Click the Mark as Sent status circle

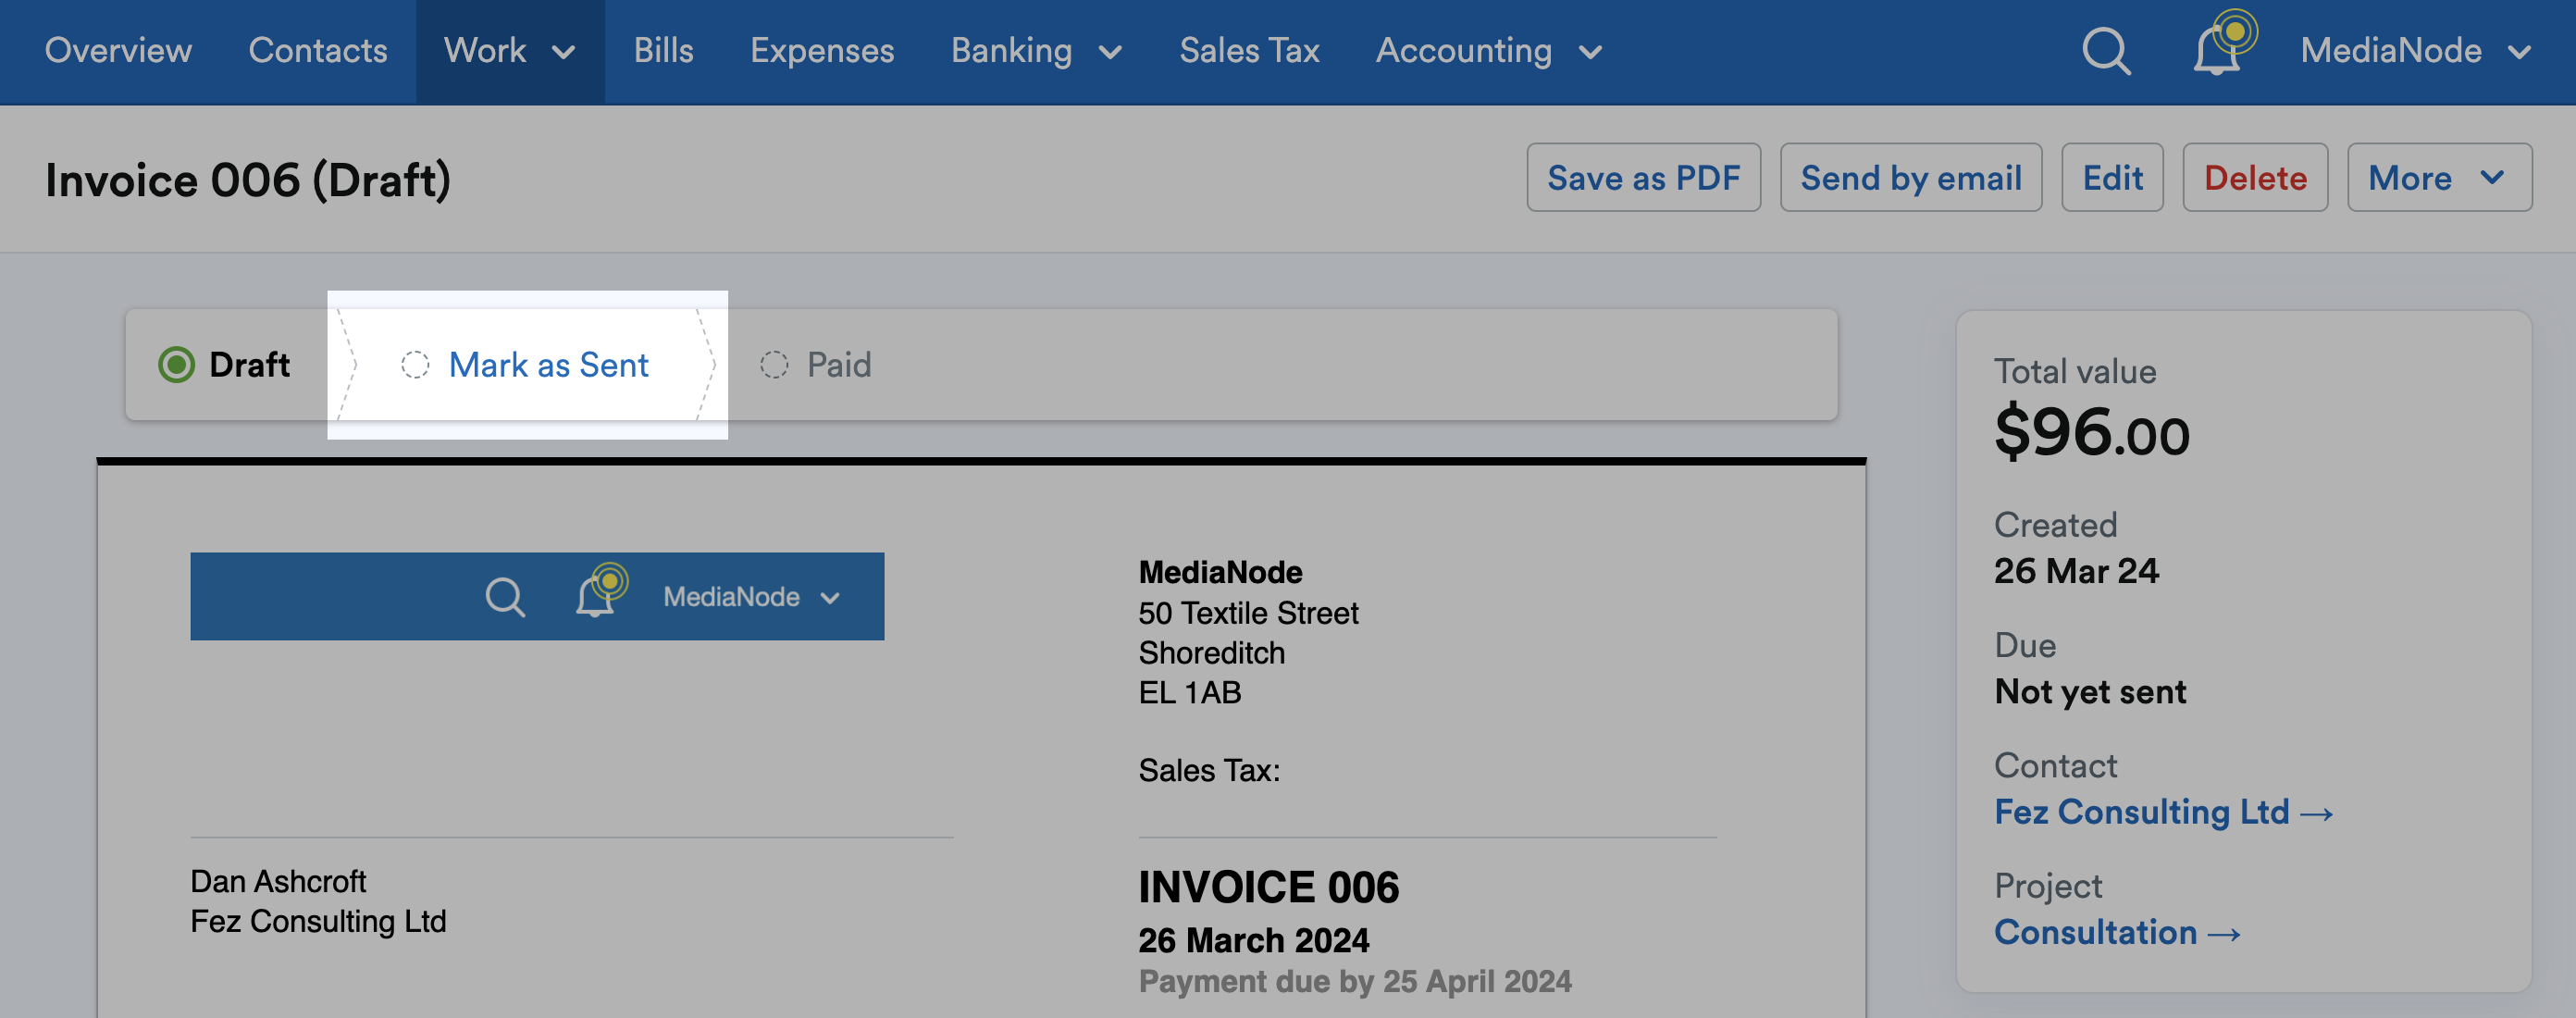click(415, 365)
